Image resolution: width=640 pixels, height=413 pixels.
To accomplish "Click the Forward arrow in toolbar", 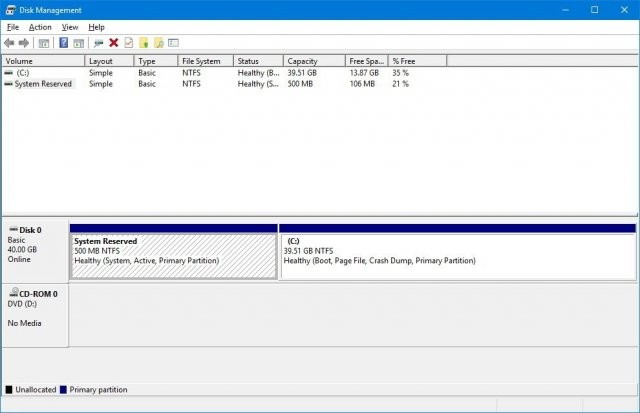I will point(24,43).
